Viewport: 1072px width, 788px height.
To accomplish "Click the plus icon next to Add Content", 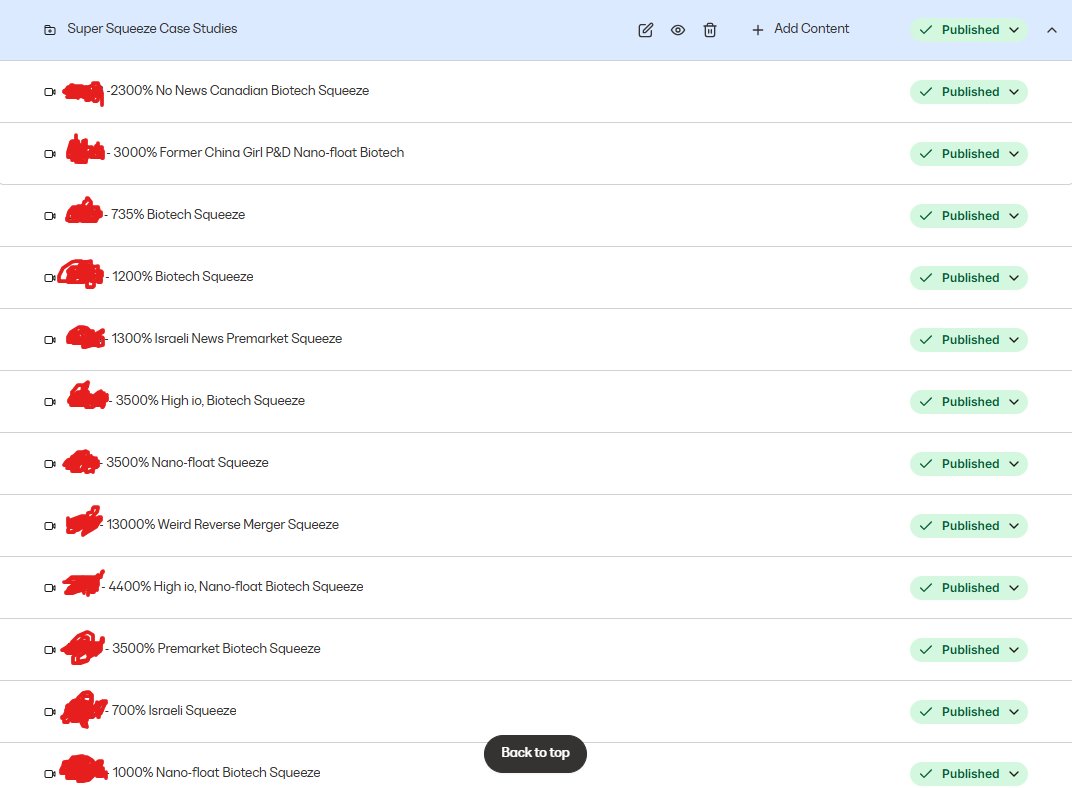I will click(757, 29).
